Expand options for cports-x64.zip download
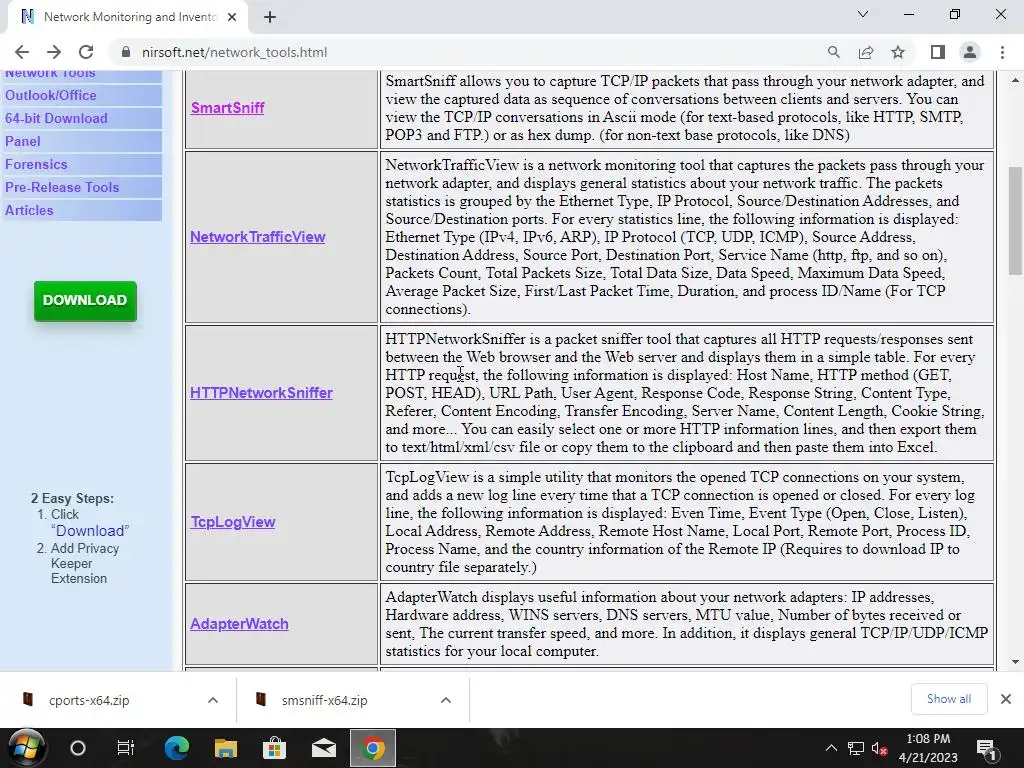The image size is (1024, 768). (x=213, y=700)
